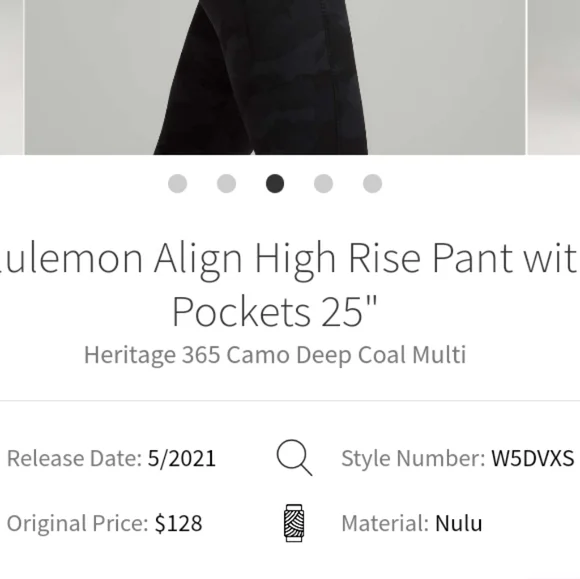Image resolution: width=580 pixels, height=579 pixels.
Task: Click the Original Price label
Action: point(78,523)
